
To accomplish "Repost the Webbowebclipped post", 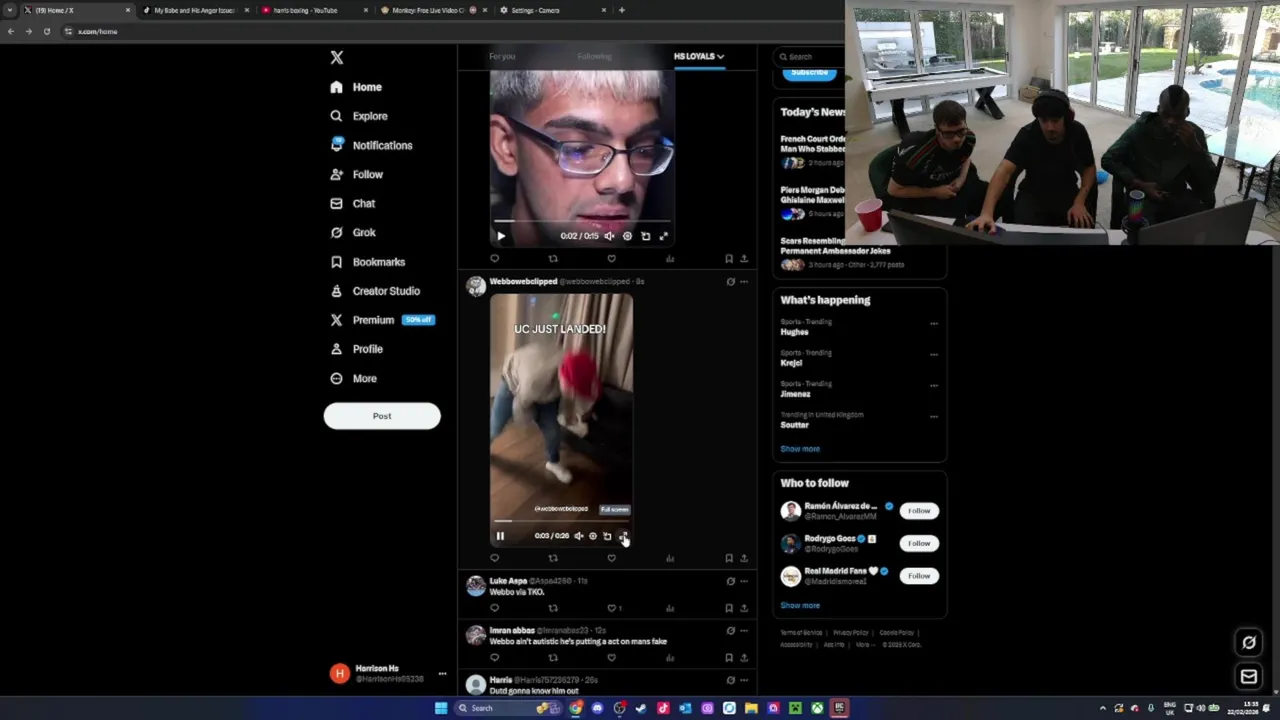I will point(553,558).
